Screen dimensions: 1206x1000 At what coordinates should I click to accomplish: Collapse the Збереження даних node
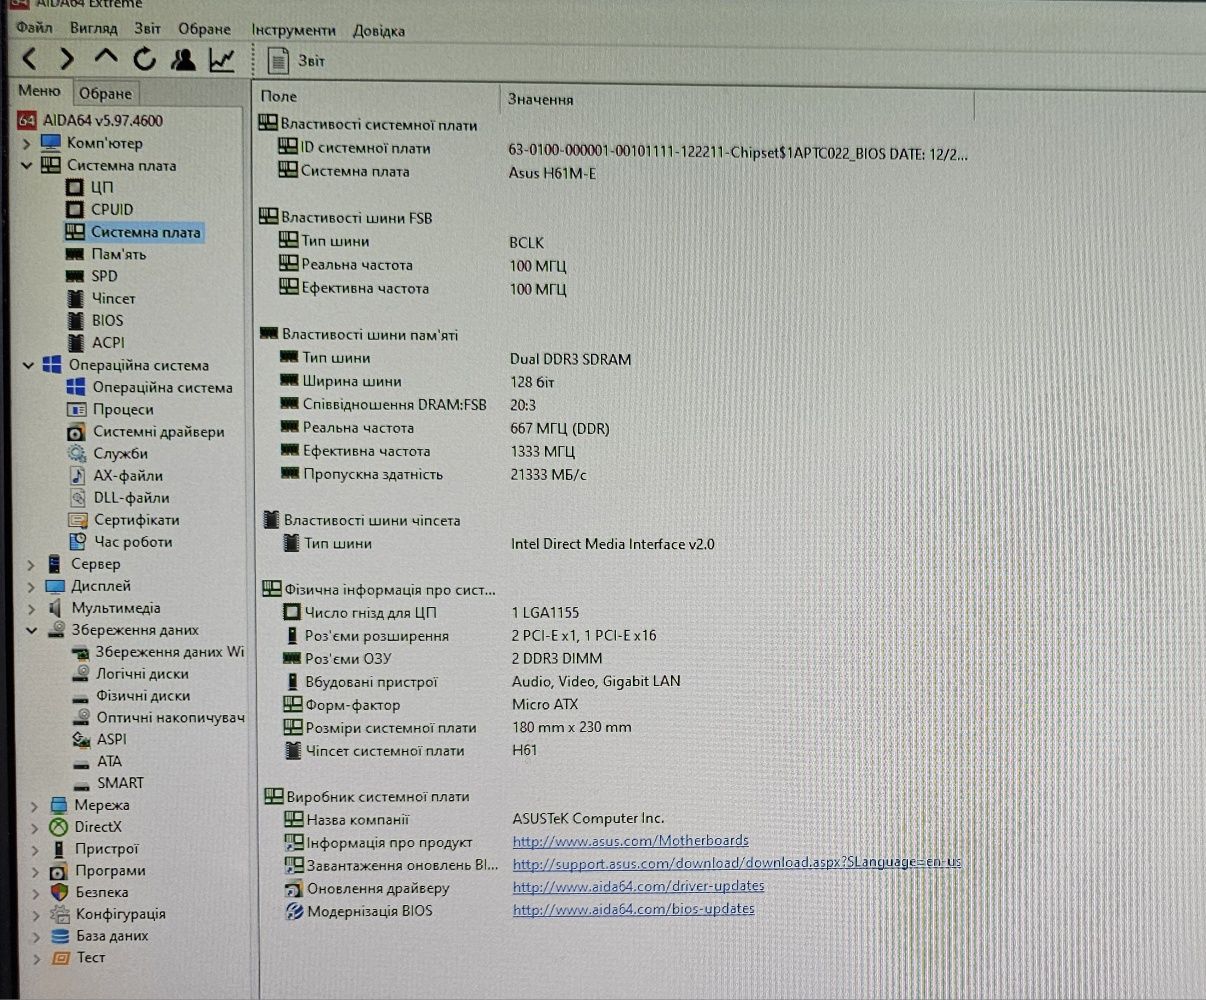tap(31, 630)
